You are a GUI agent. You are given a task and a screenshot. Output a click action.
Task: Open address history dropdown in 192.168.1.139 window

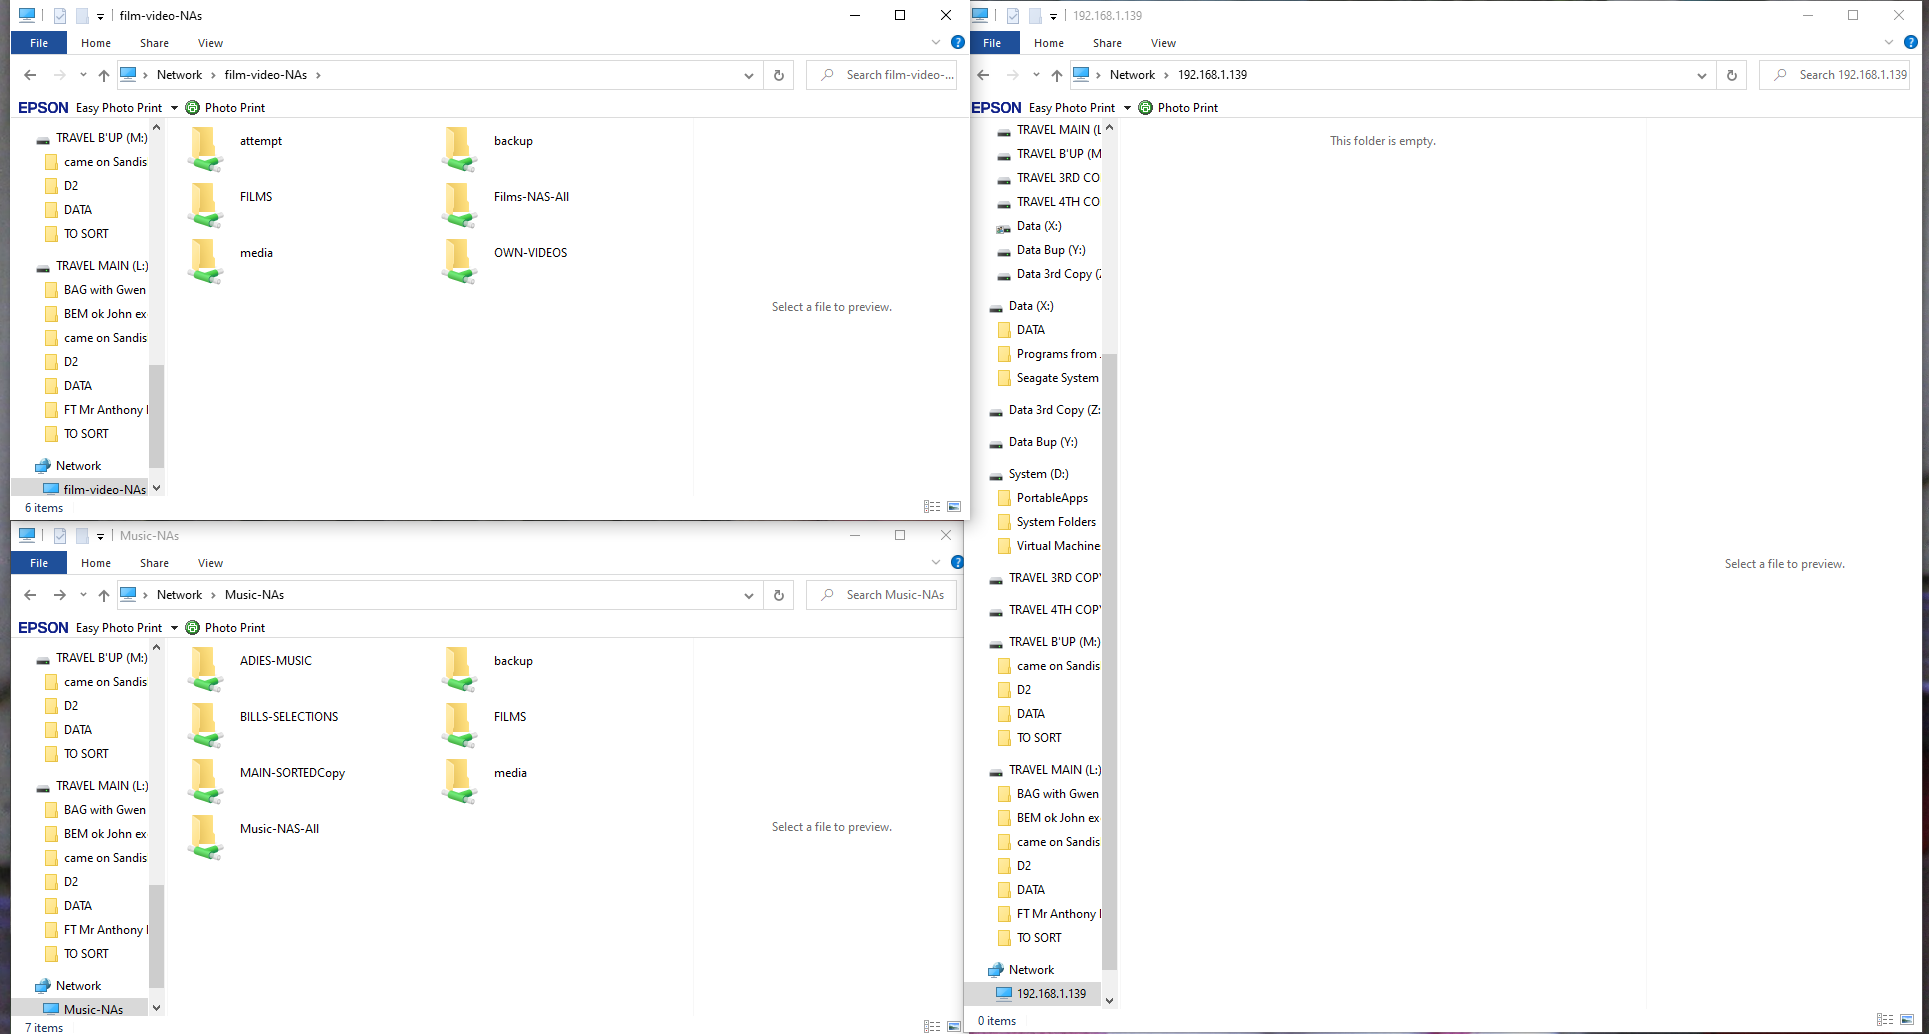tap(1701, 75)
